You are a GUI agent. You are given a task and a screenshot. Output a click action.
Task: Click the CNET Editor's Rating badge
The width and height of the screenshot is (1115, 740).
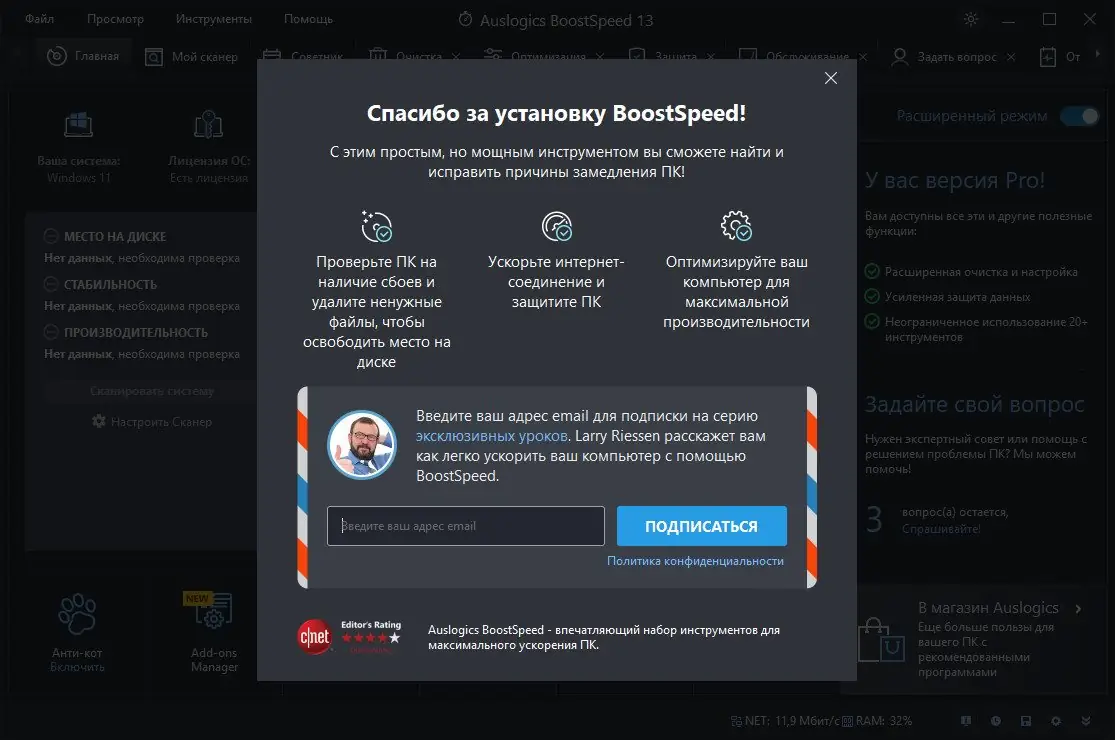348,636
